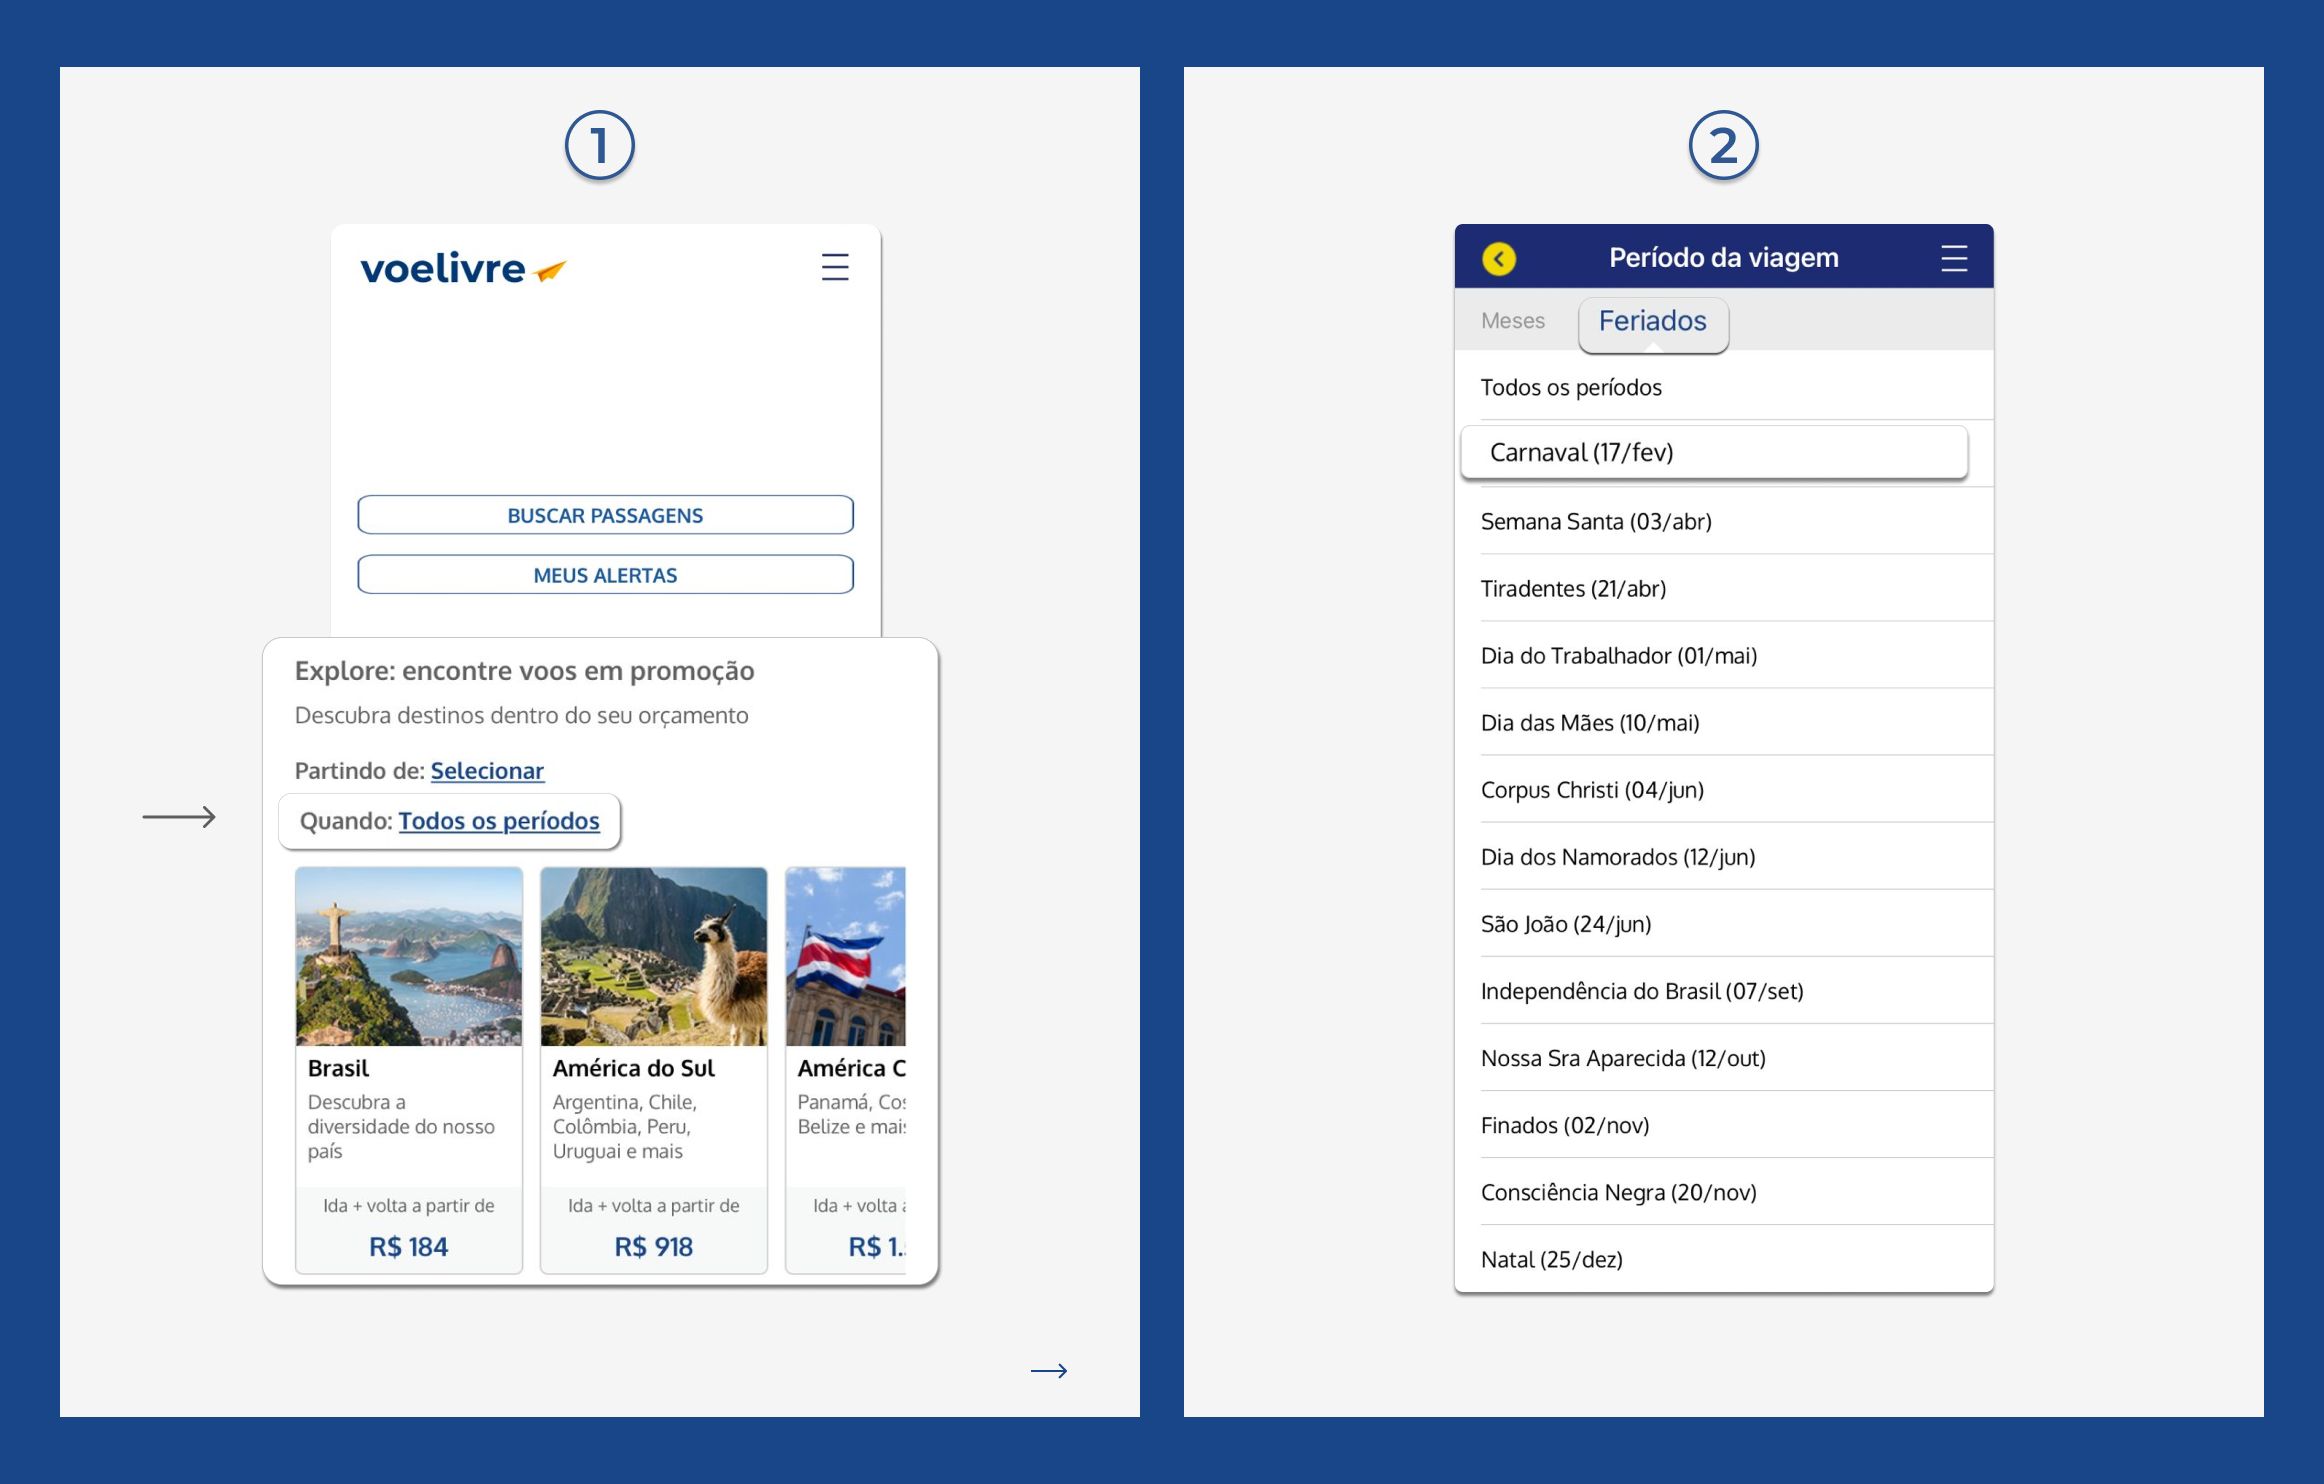Select the Carnaval (17/fev) holiday

(1583, 451)
